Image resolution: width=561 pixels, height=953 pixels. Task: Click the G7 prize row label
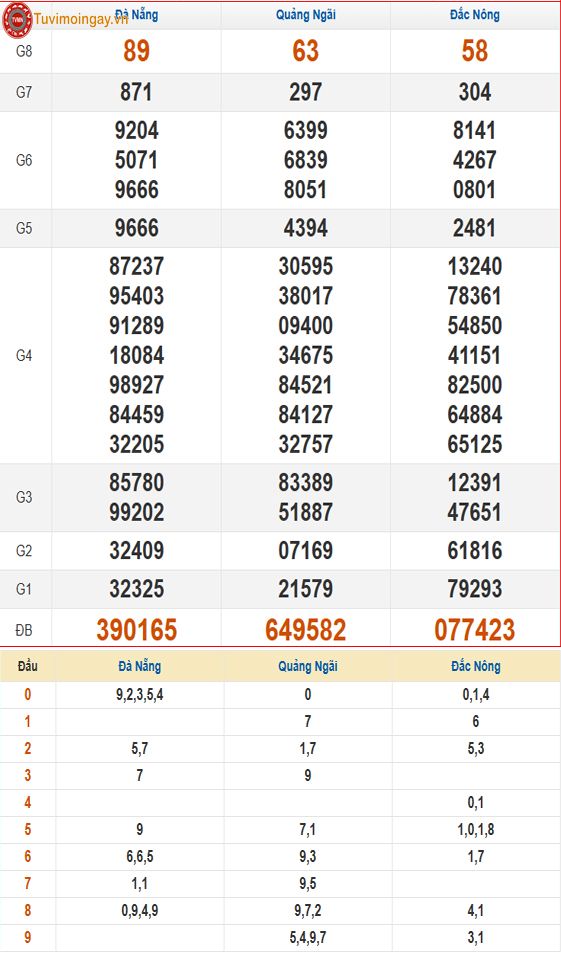click(x=24, y=92)
